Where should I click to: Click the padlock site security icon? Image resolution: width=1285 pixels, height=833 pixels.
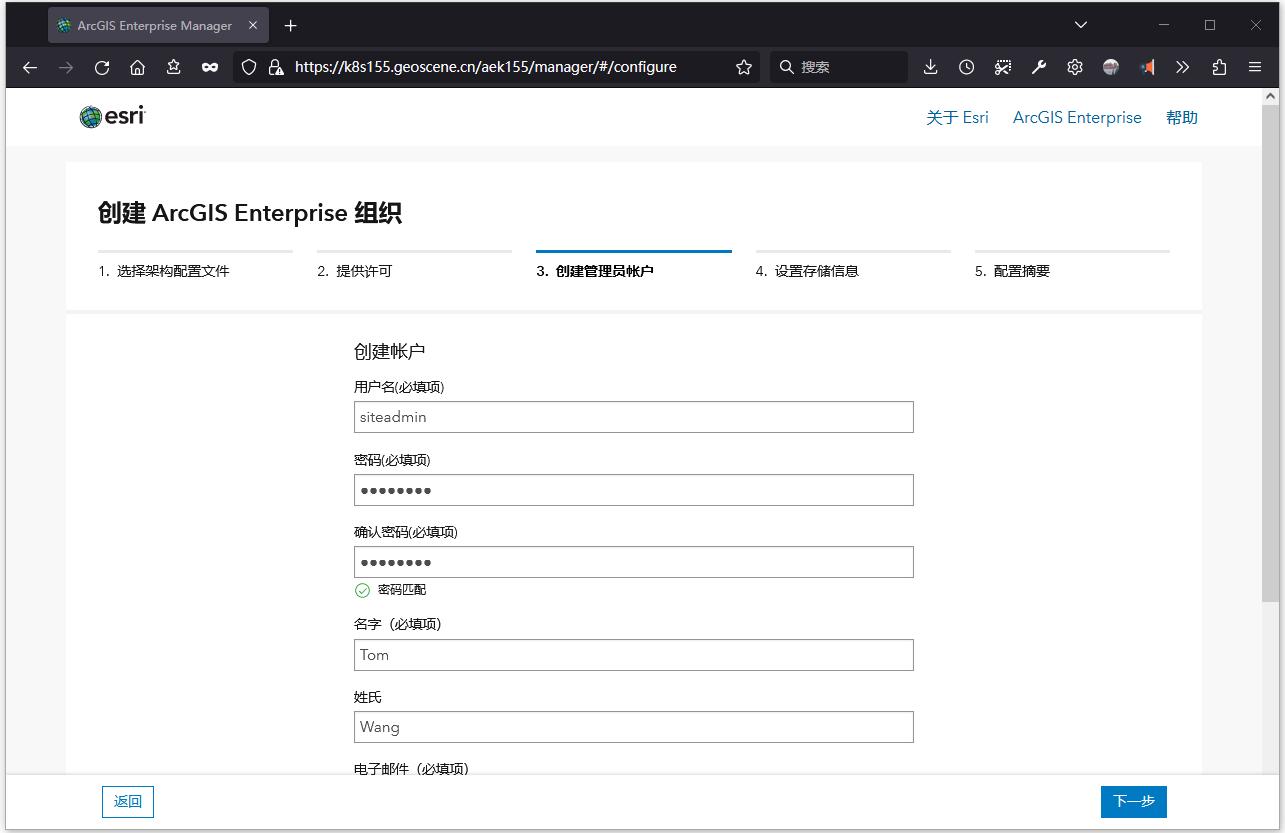point(276,67)
